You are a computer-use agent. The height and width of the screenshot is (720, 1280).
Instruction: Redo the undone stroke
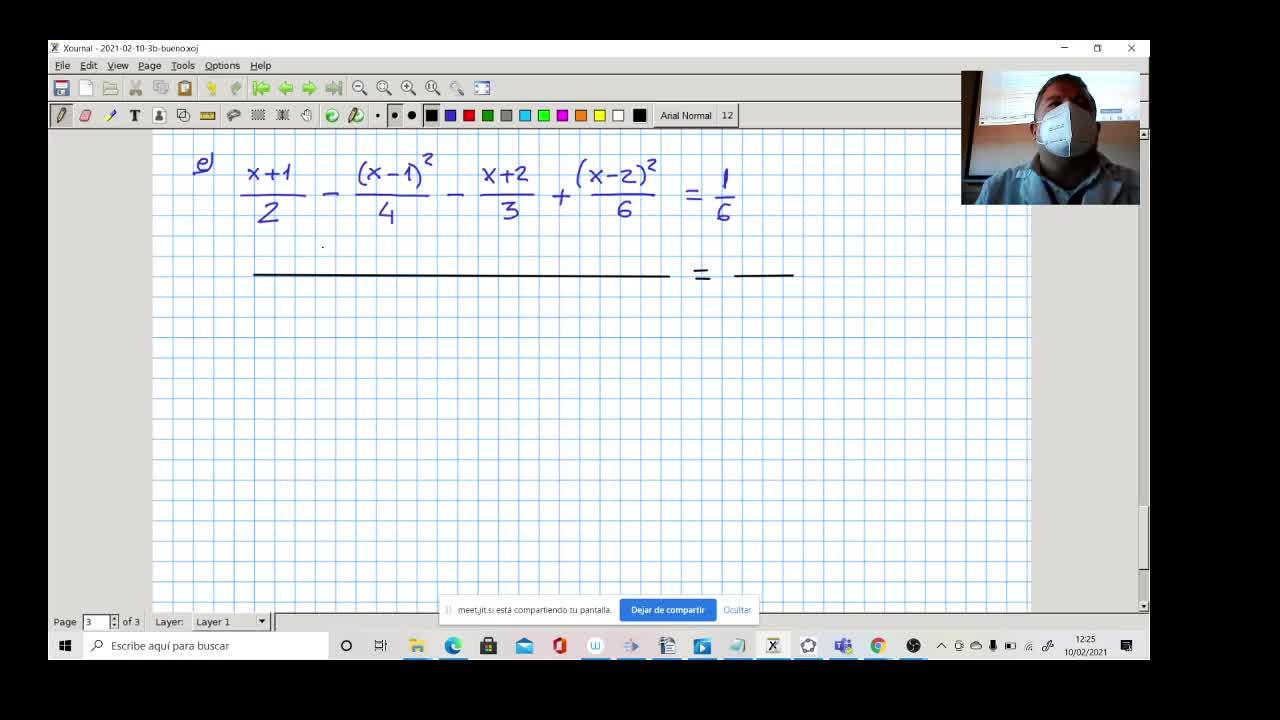click(235, 88)
